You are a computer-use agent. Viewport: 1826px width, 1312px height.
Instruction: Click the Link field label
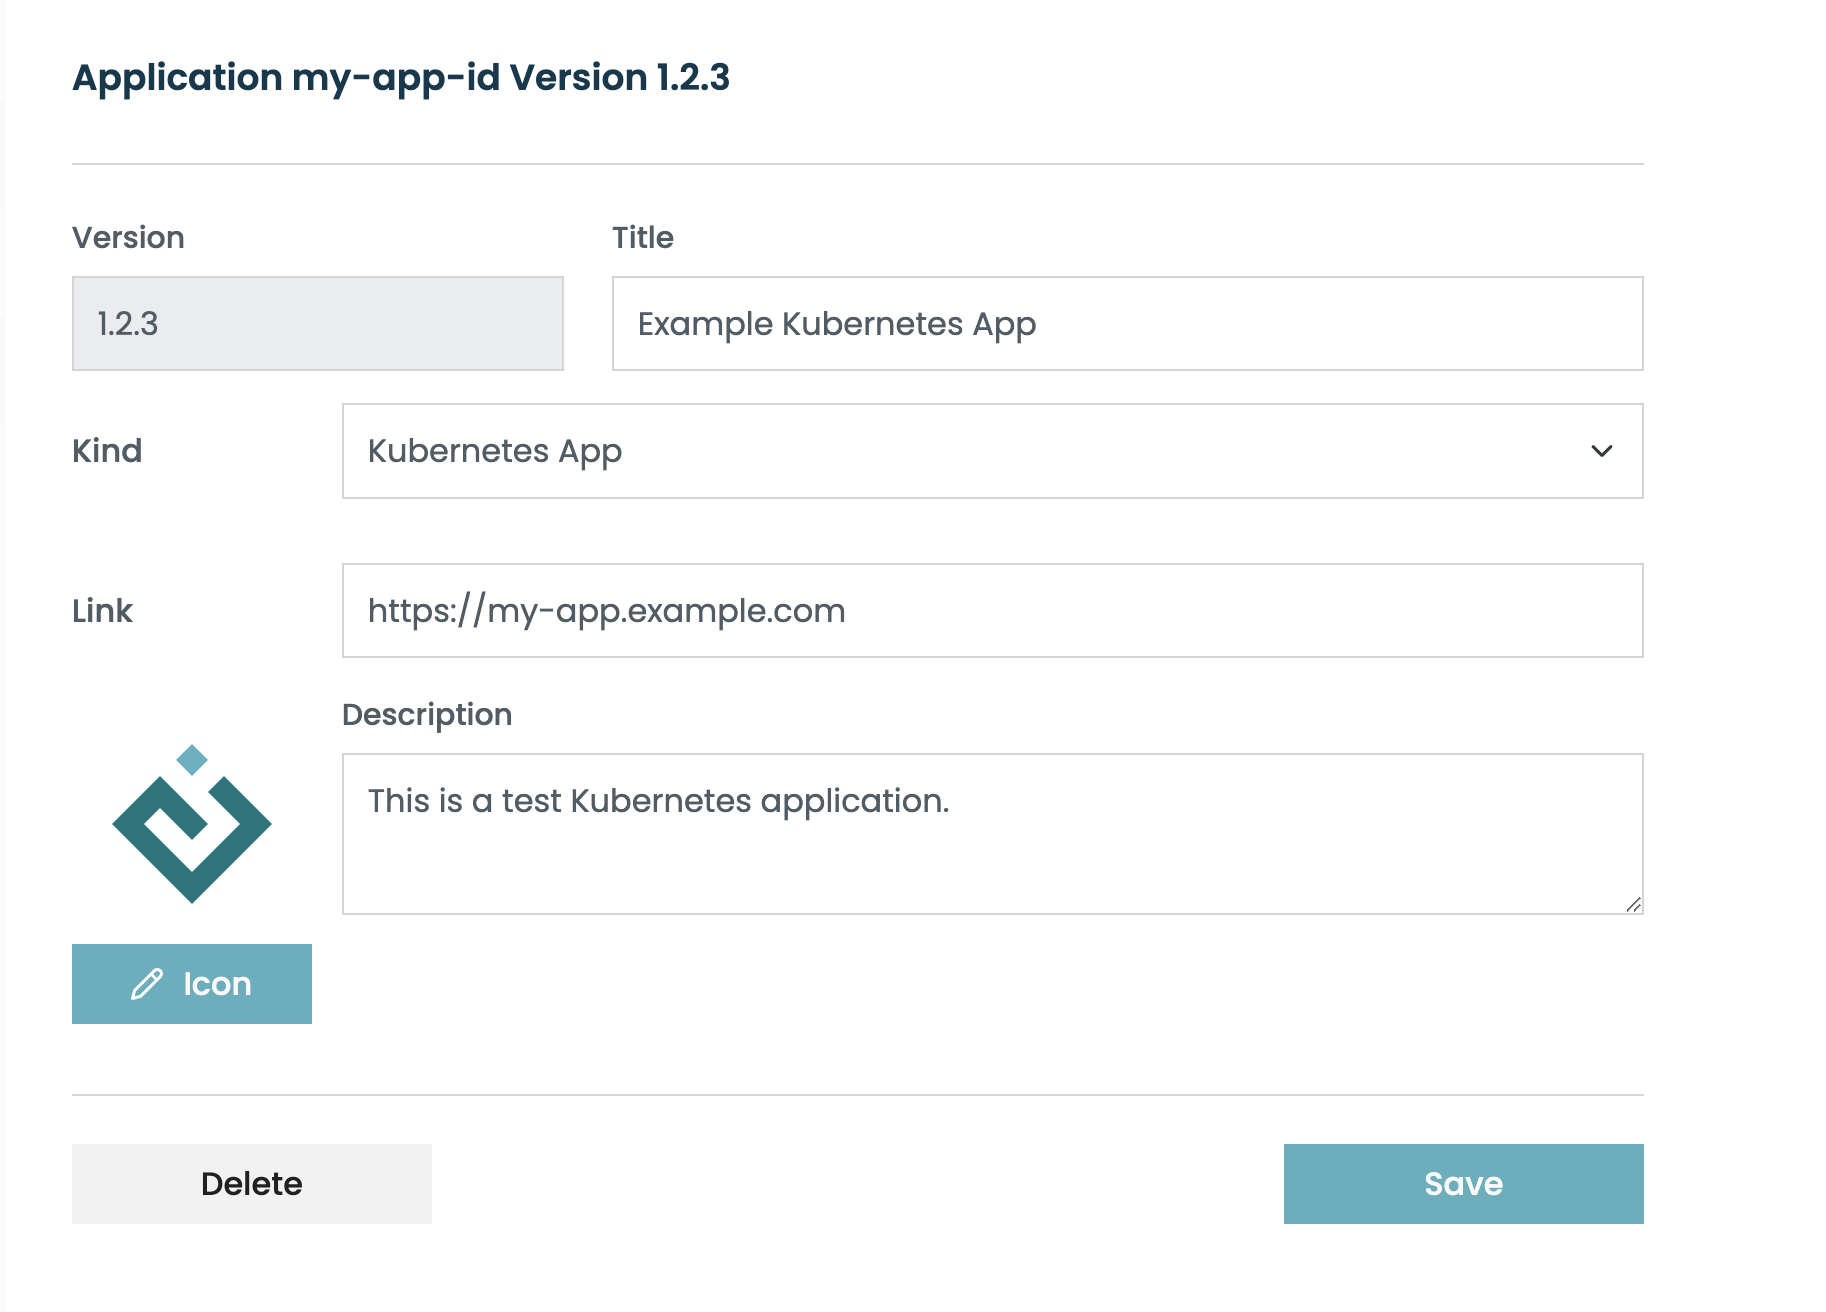[x=102, y=611]
